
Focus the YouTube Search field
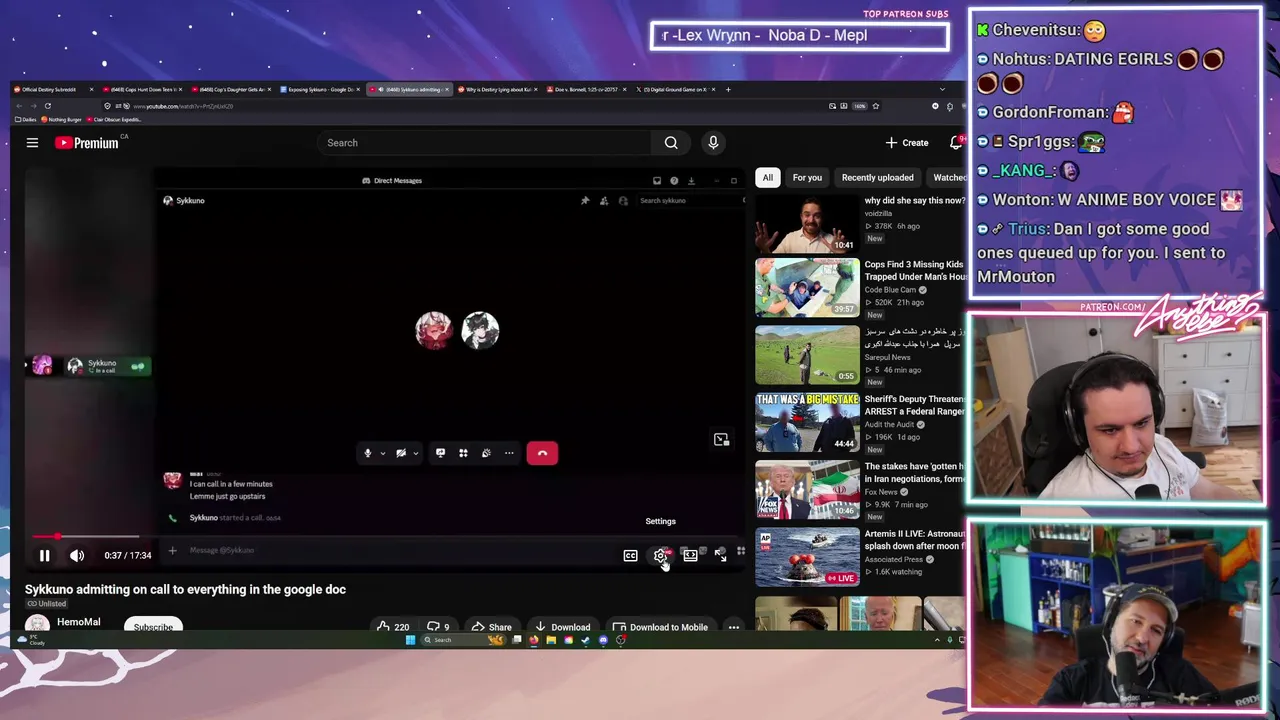pyautogui.click(x=485, y=143)
